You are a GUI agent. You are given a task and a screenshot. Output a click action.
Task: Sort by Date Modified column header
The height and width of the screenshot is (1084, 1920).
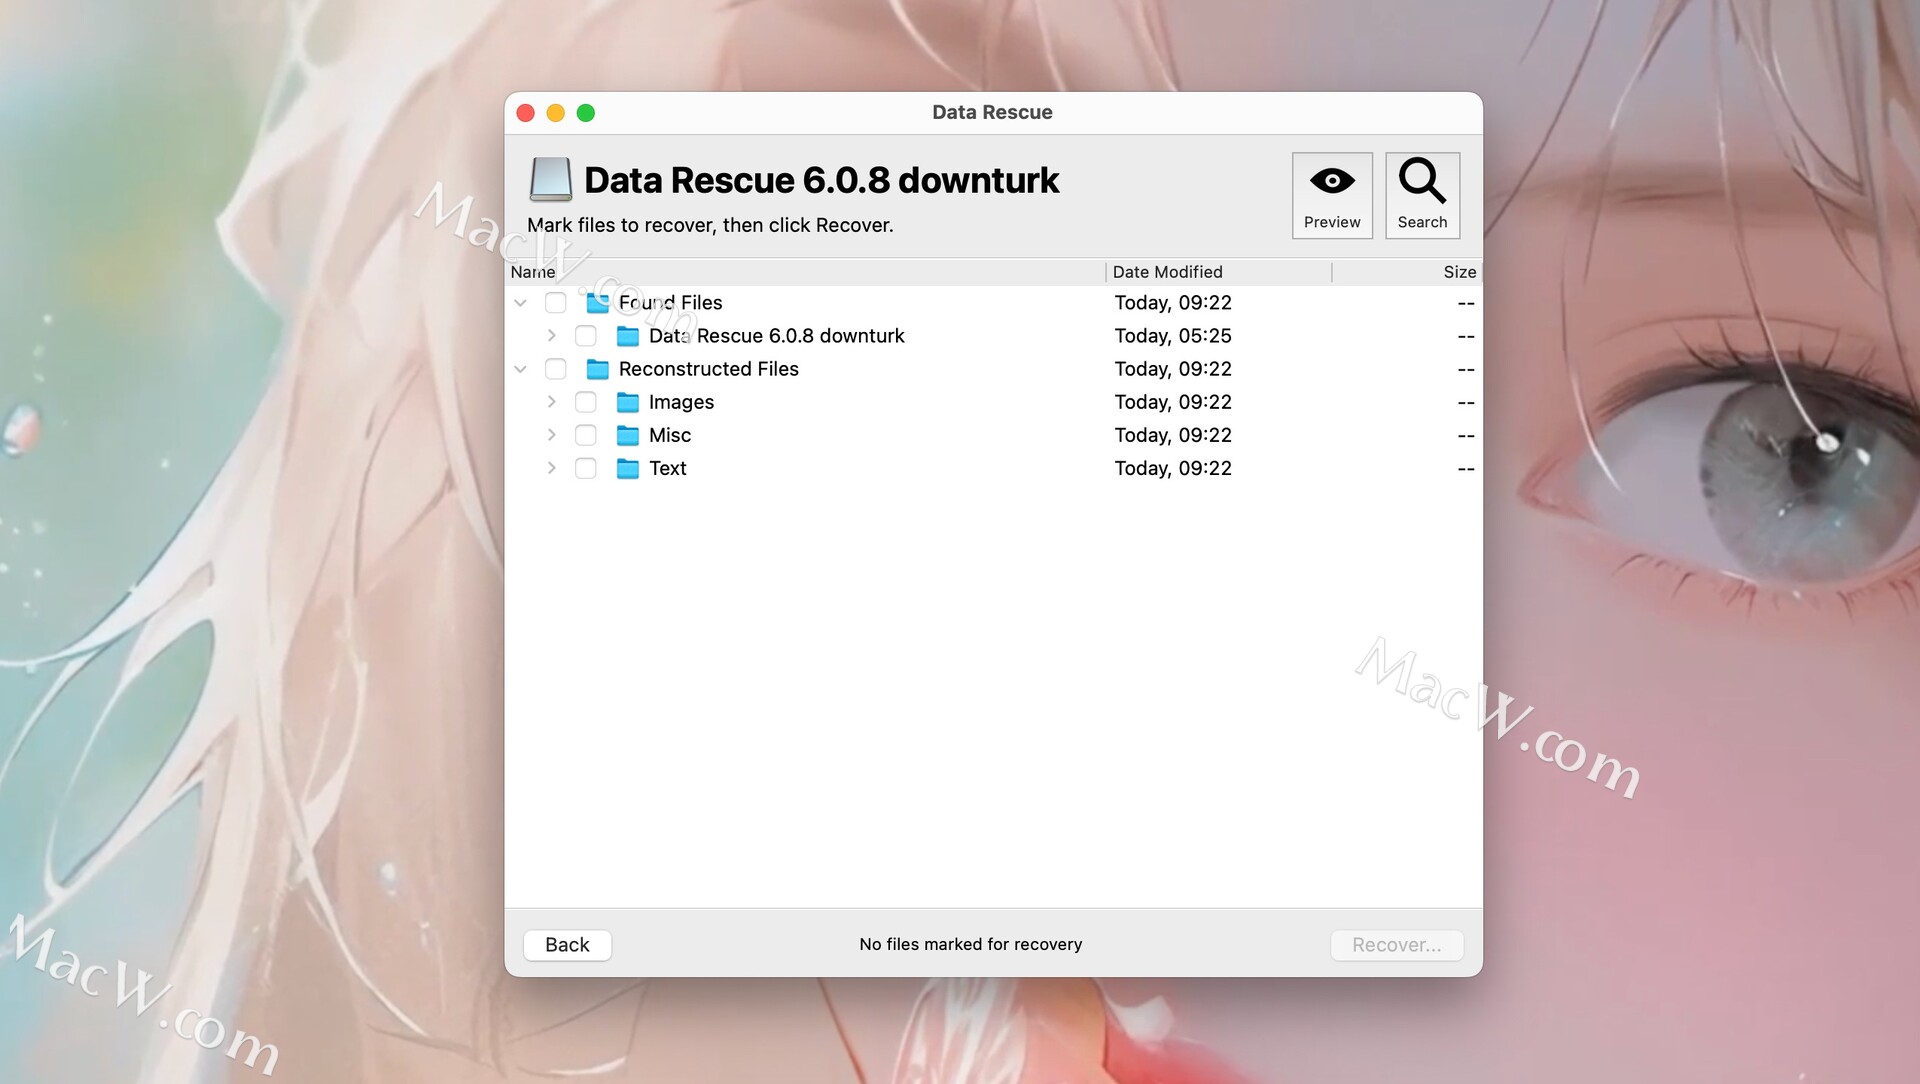click(1167, 272)
